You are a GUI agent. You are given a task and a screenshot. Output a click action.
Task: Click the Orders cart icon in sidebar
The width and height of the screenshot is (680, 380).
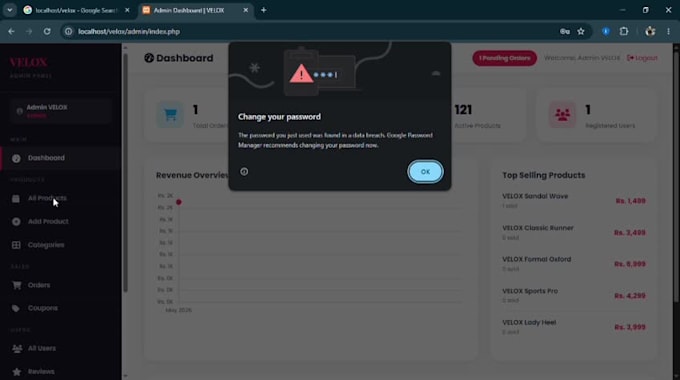point(16,285)
